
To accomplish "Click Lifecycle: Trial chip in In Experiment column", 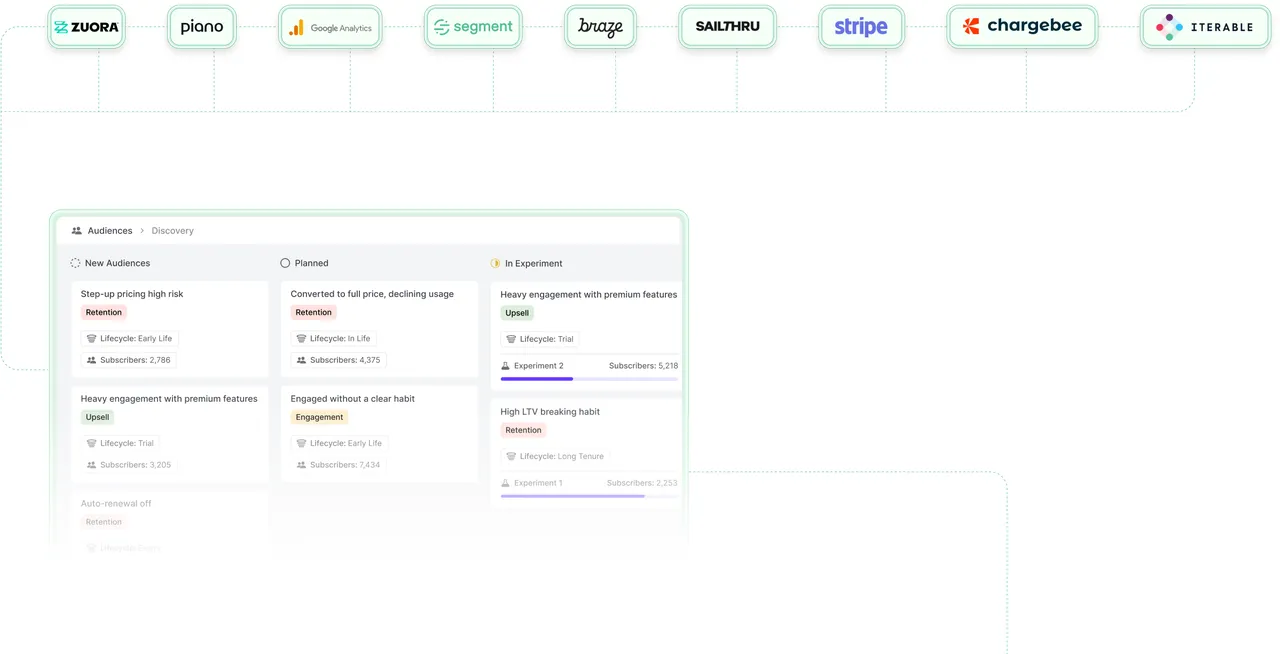I will click(x=540, y=339).
